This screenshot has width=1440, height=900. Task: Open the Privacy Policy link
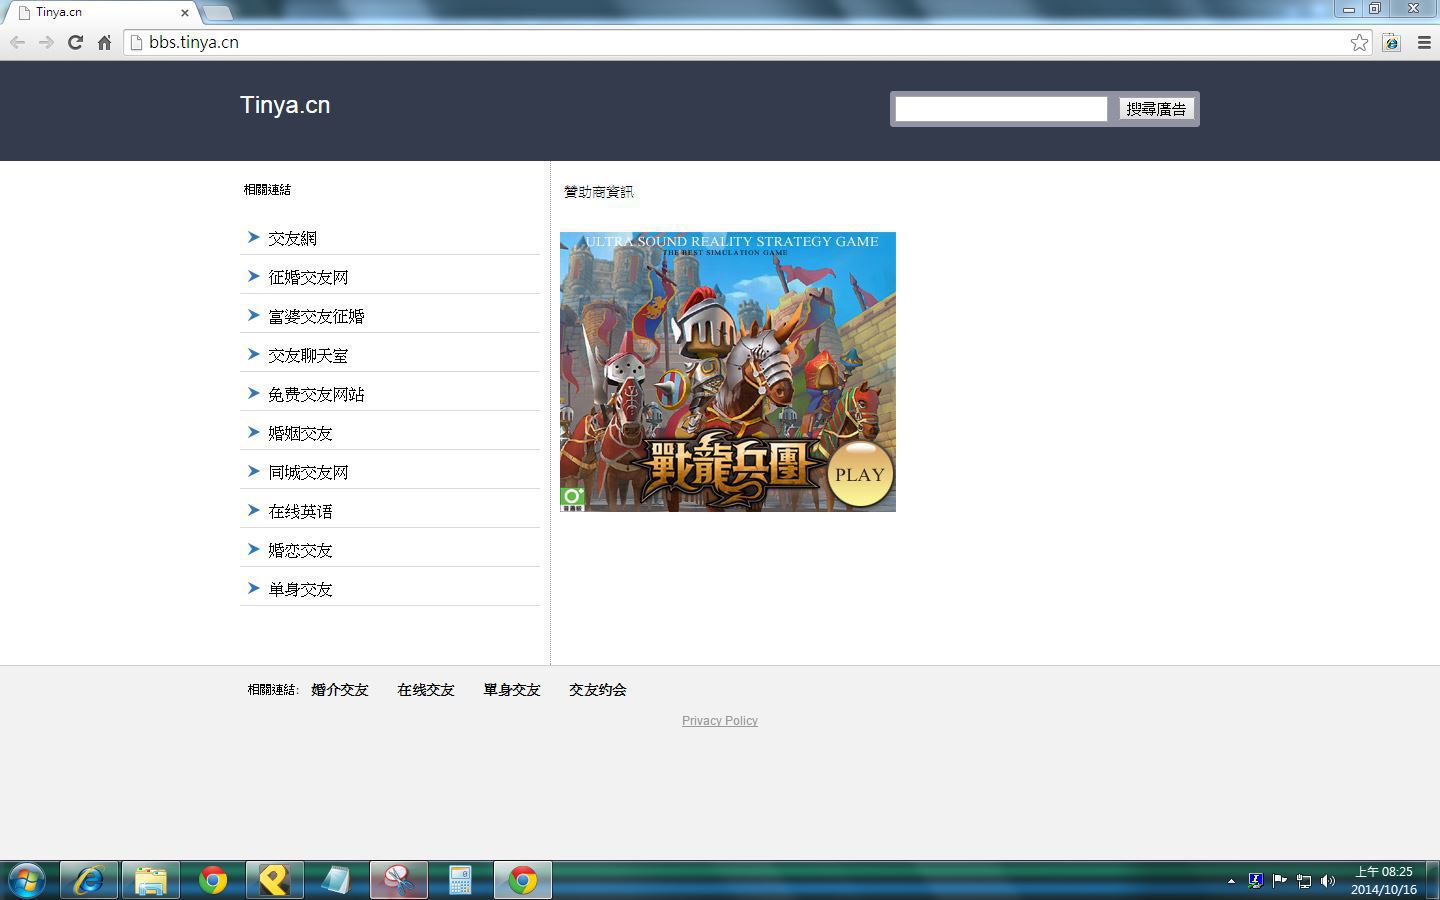pos(720,721)
